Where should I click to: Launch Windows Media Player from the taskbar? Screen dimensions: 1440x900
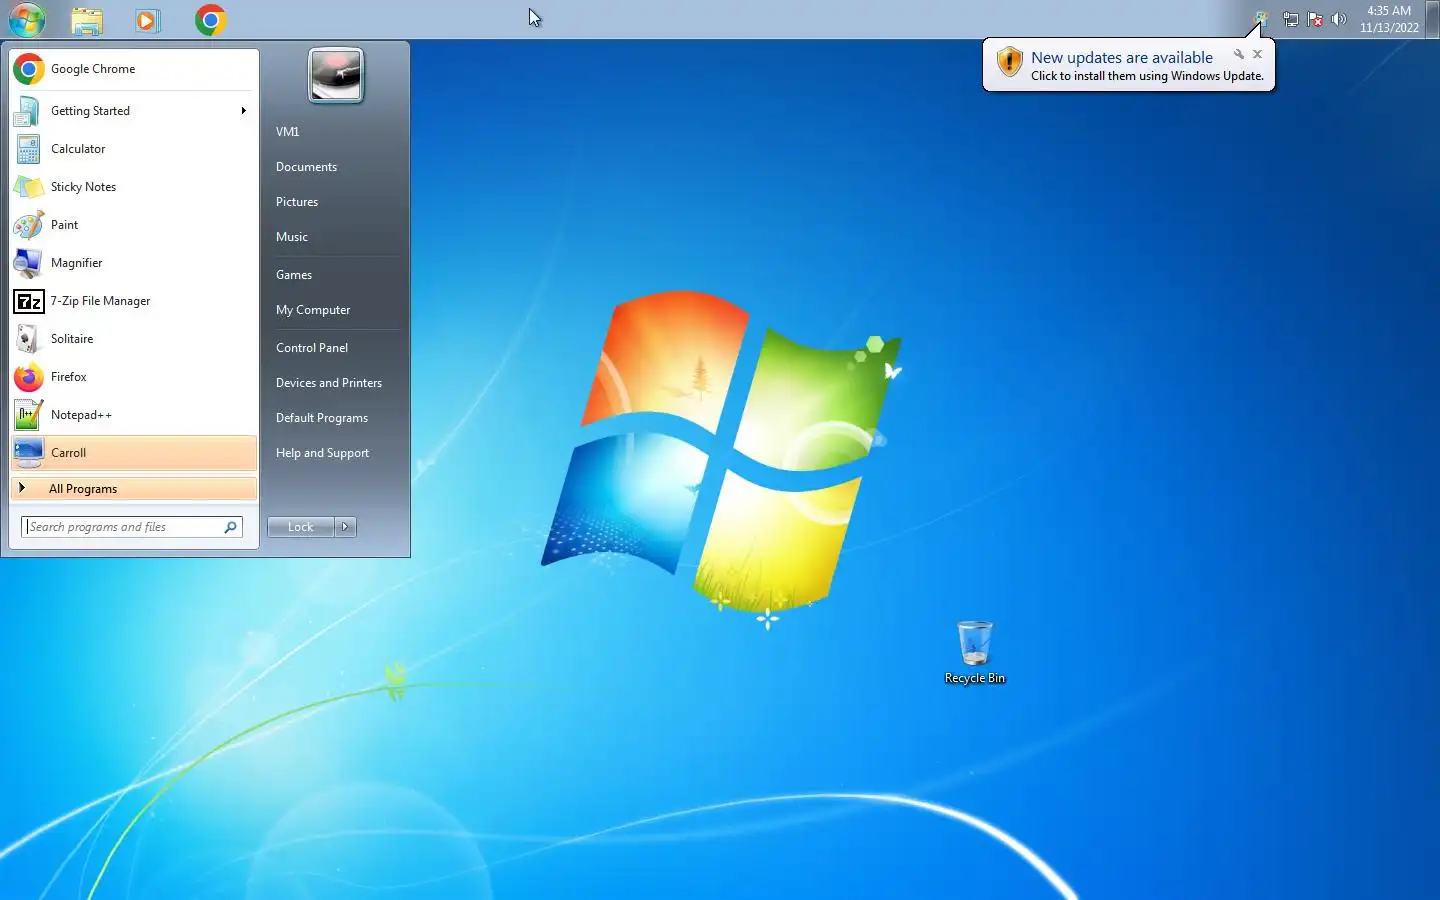[x=148, y=20]
